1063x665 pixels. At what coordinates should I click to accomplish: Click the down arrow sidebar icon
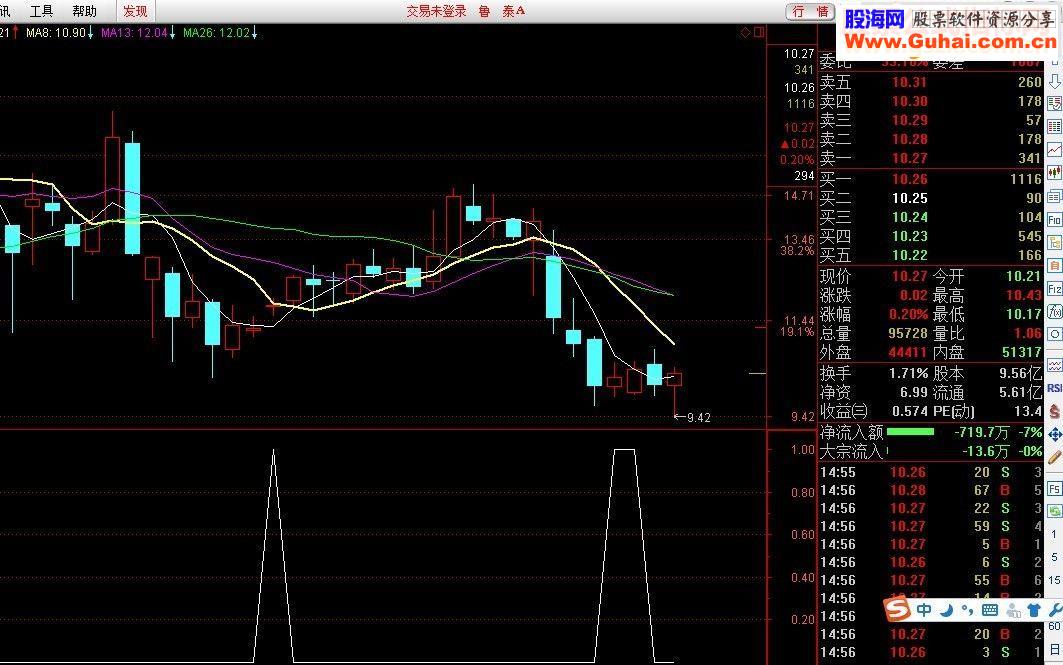coord(1055,81)
